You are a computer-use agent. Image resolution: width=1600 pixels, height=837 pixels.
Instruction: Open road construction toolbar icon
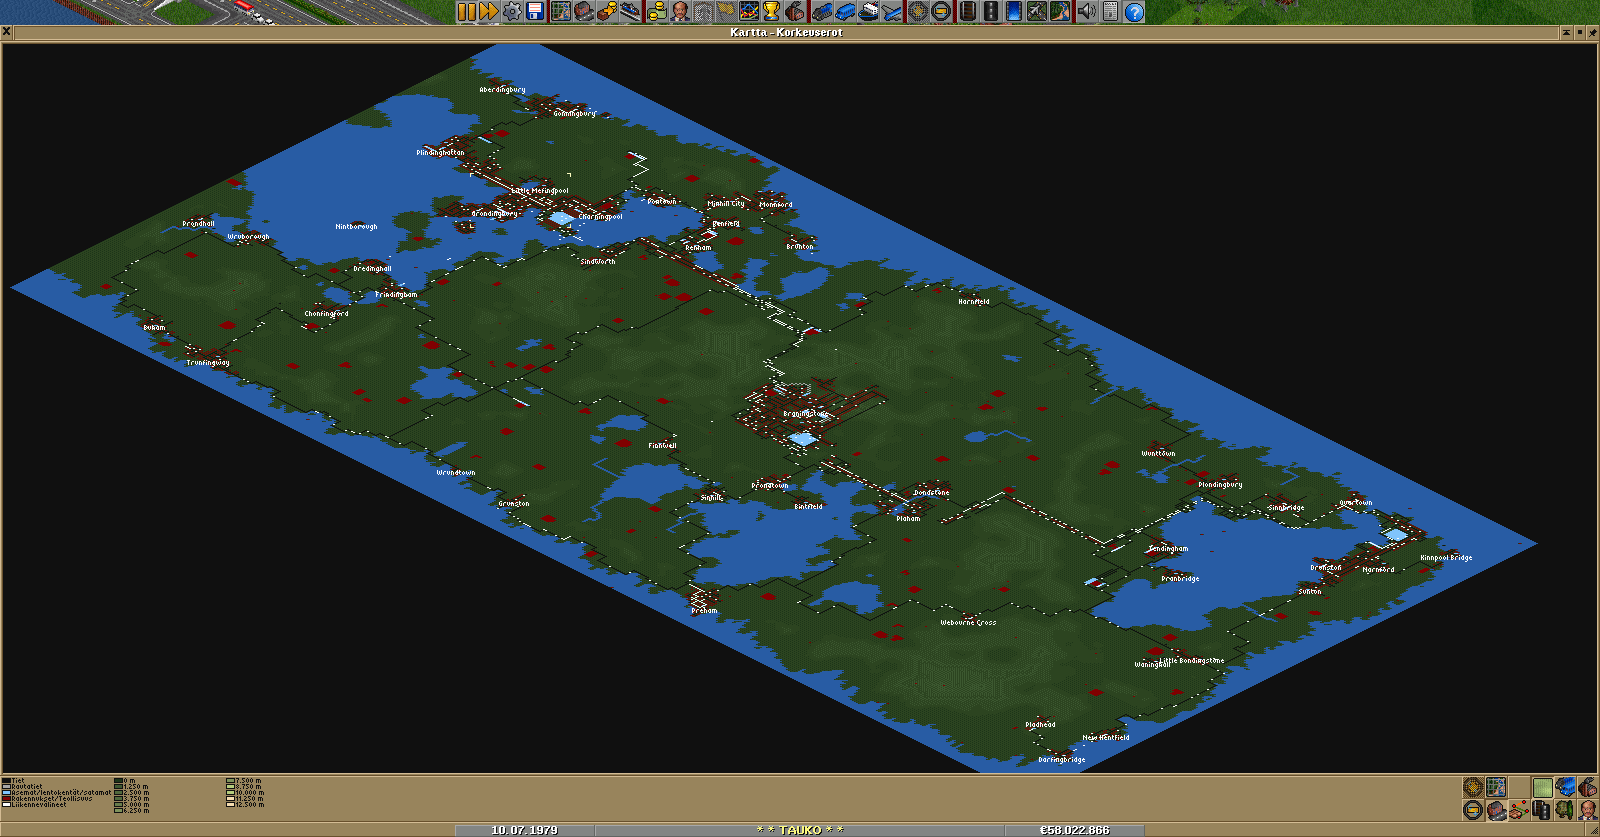[991, 12]
